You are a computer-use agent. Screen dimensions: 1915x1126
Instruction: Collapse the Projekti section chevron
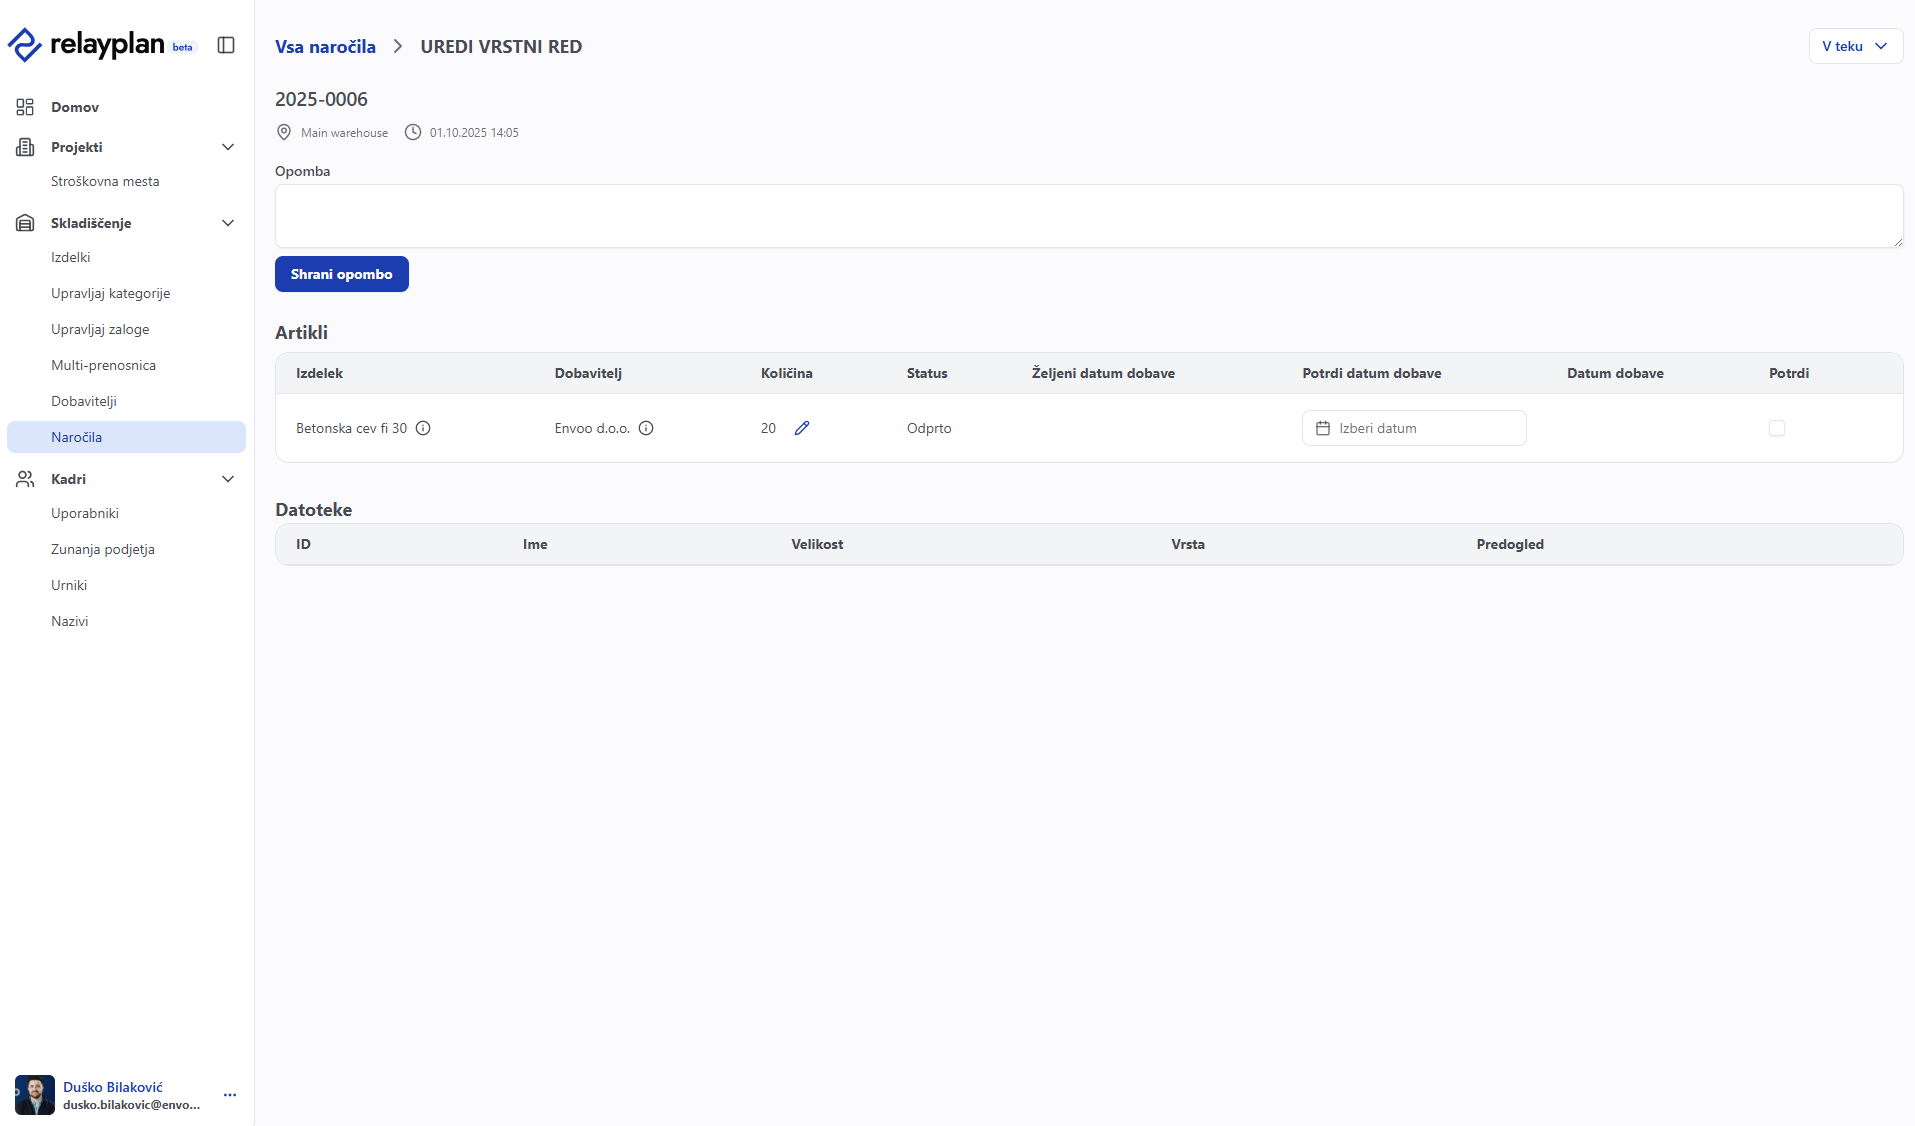[x=228, y=147]
